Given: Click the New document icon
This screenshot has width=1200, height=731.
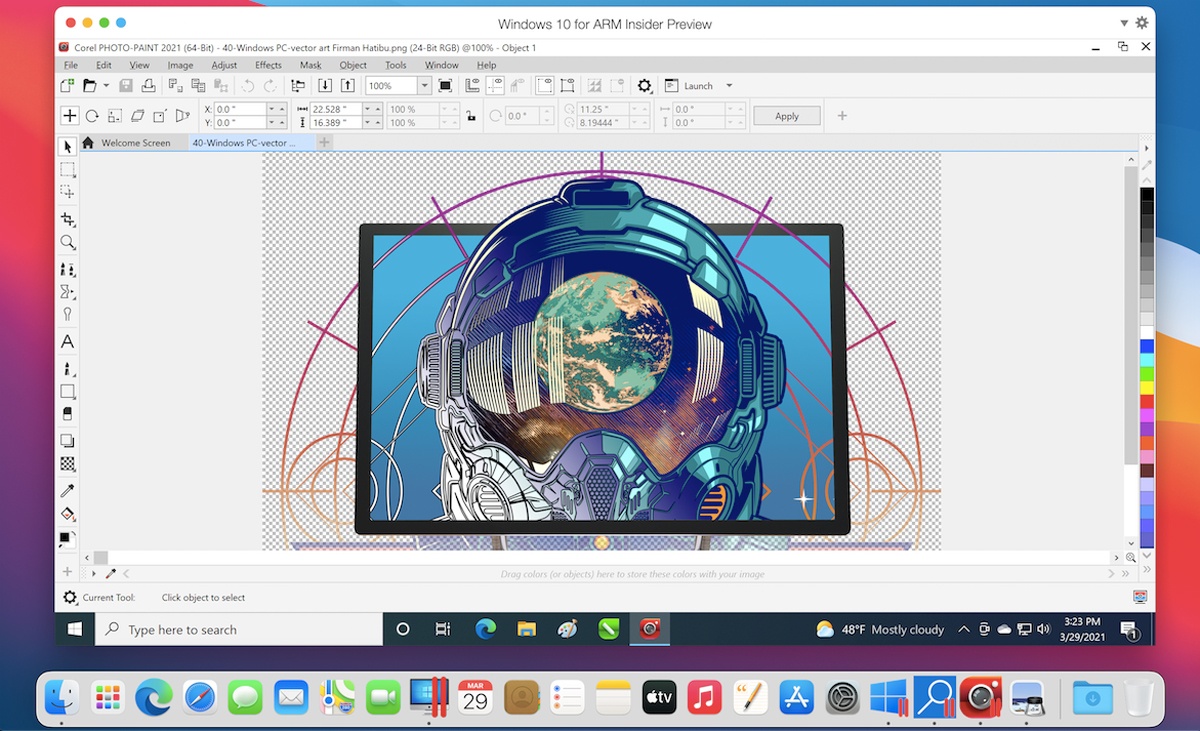Looking at the screenshot, I should [67, 86].
